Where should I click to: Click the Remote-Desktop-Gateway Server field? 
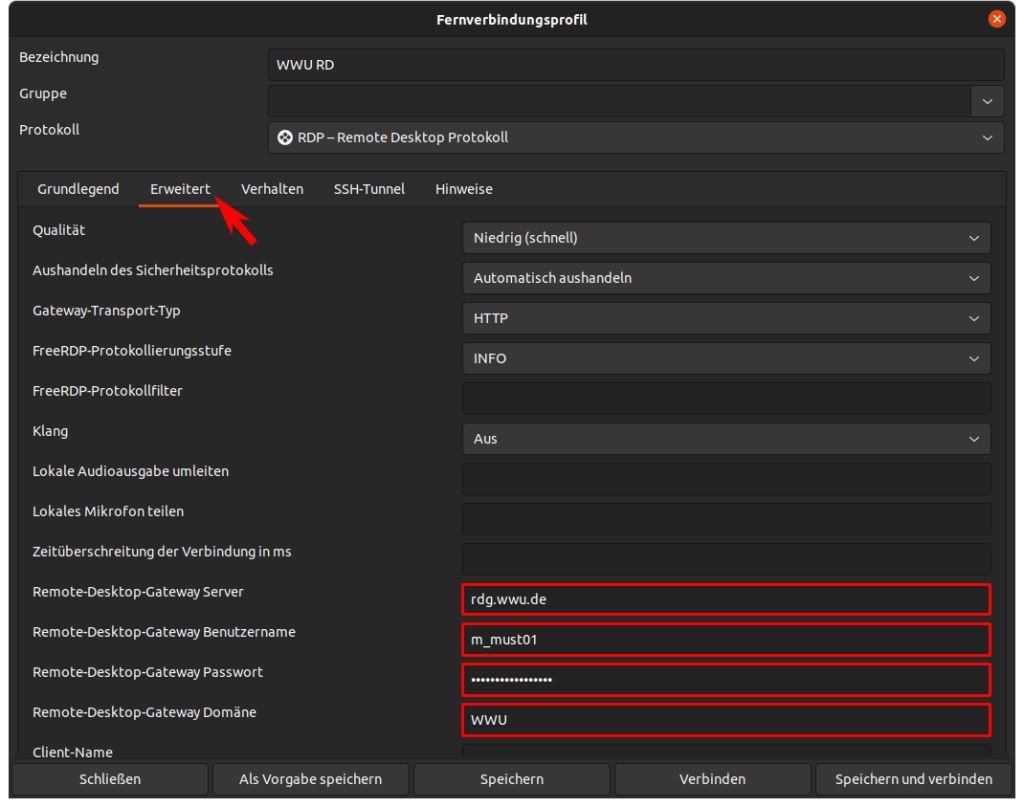pyautogui.click(x=726, y=599)
